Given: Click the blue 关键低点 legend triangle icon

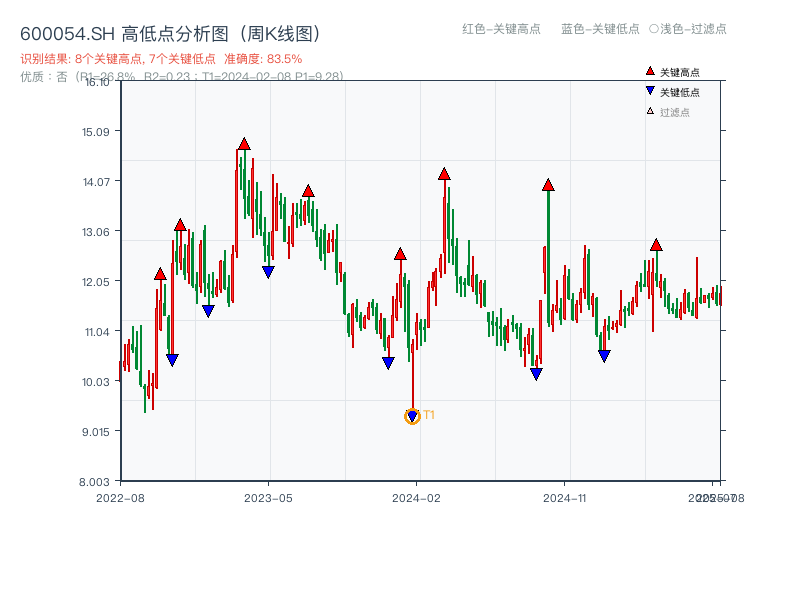Looking at the screenshot, I should tap(648, 92).
